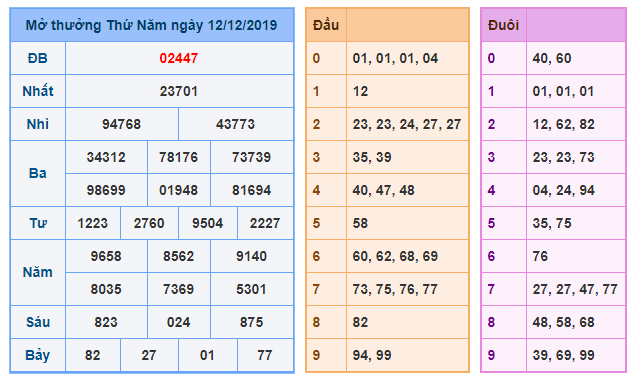Click the '82' value in Đầu table
This screenshot has width=637, height=381.
(x=360, y=322)
